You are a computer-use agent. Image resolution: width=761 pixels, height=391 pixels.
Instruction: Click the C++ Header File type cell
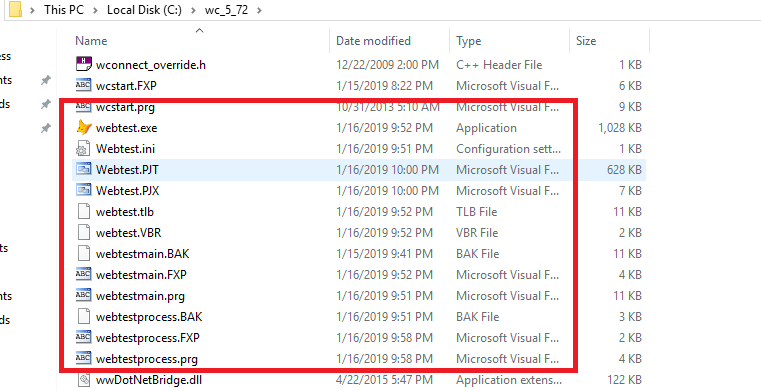click(x=499, y=65)
